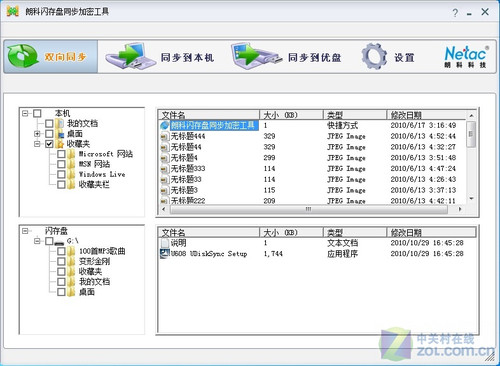Click the horizontal scrollbar thumb in top list
This screenshot has height=366, width=500.
pyautogui.click(x=309, y=209)
